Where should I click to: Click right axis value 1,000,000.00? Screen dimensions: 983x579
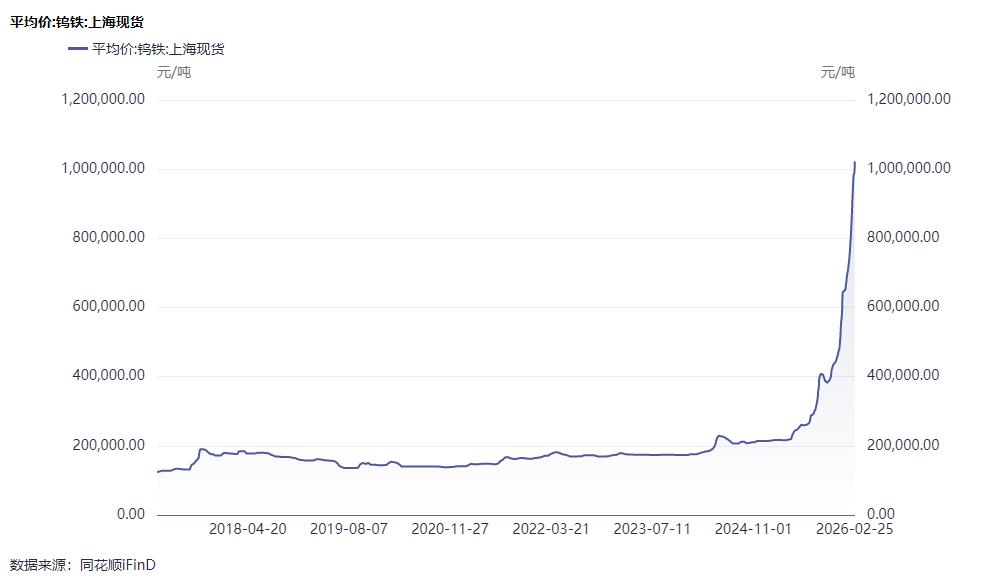[908, 168]
